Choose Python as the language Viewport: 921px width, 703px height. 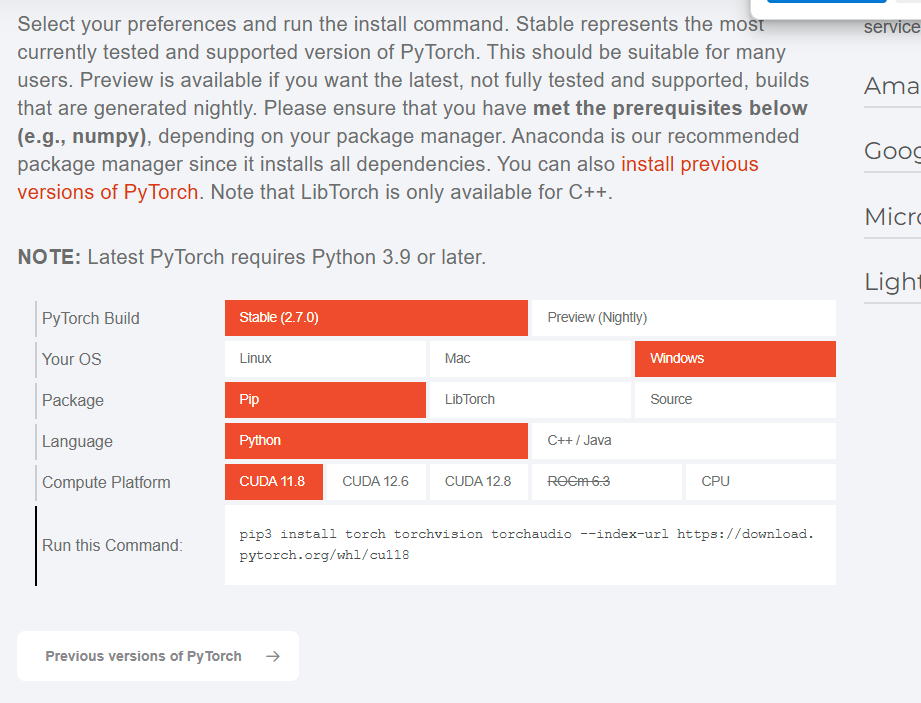[376, 441]
